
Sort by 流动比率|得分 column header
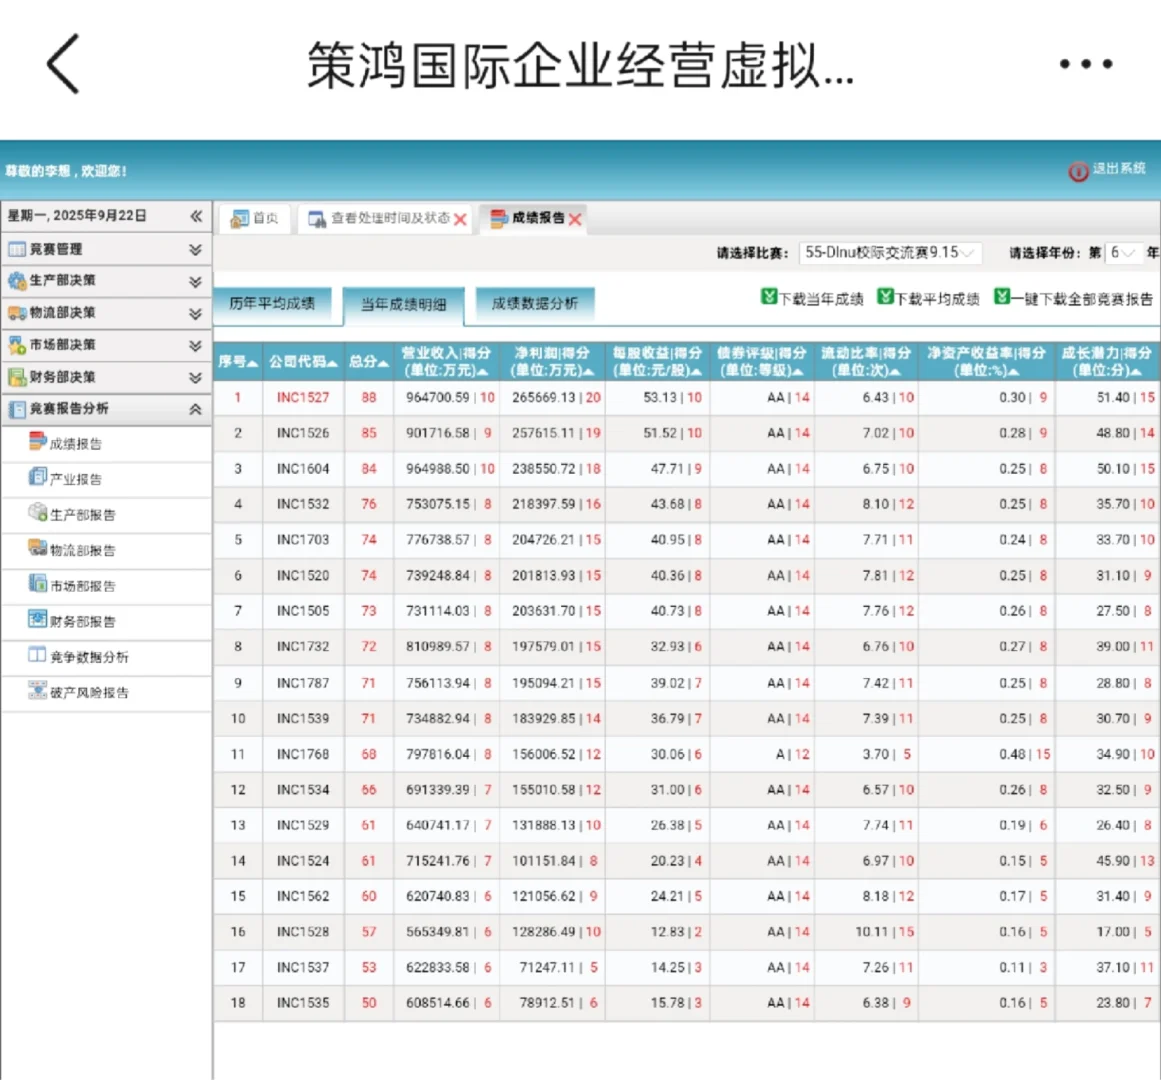click(866, 362)
